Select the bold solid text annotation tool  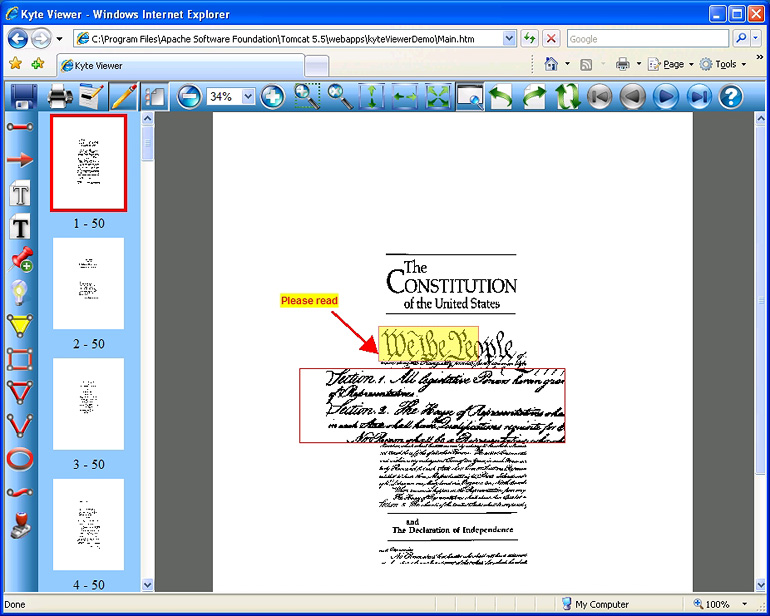click(20, 227)
